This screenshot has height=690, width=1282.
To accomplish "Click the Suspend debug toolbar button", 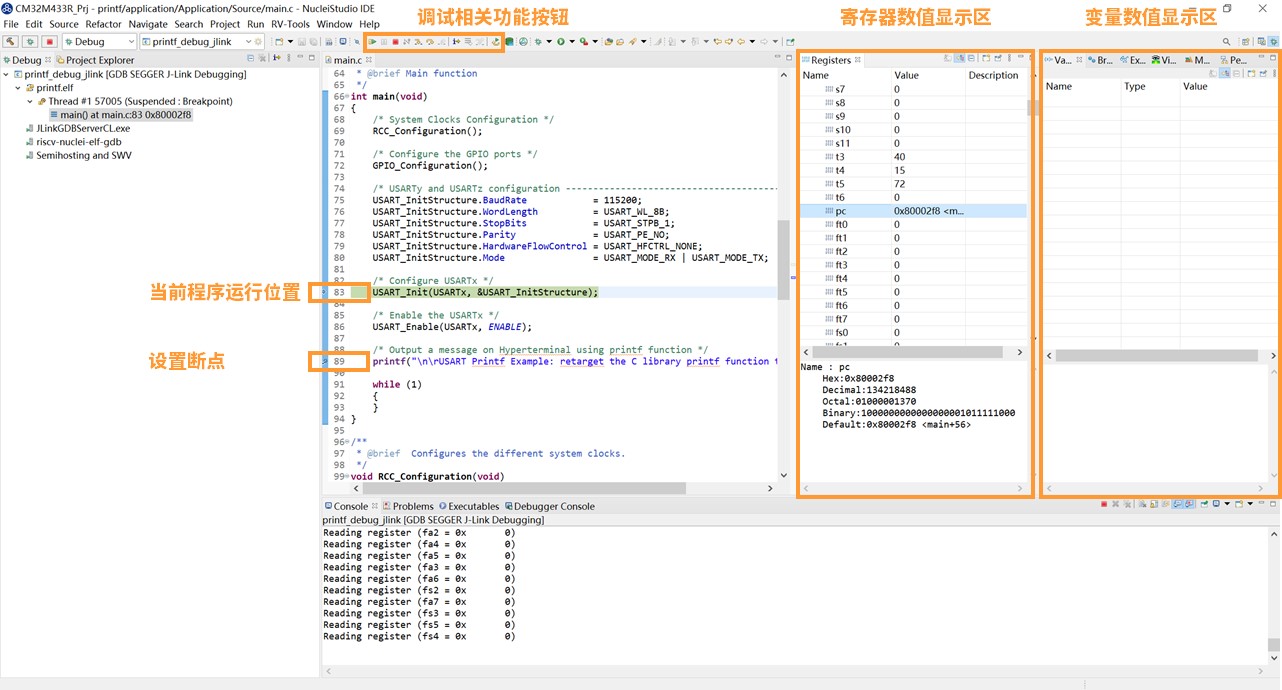I will tap(384, 42).
